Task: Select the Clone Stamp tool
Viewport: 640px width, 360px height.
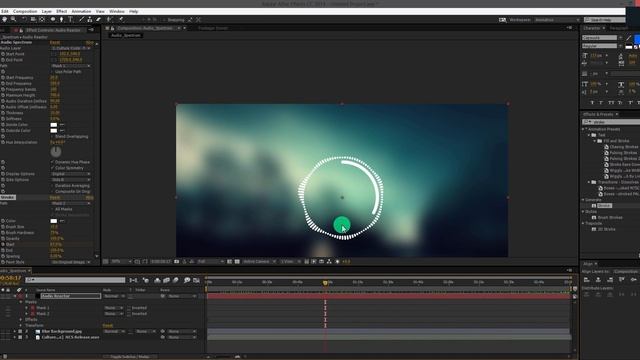Action: point(90,19)
